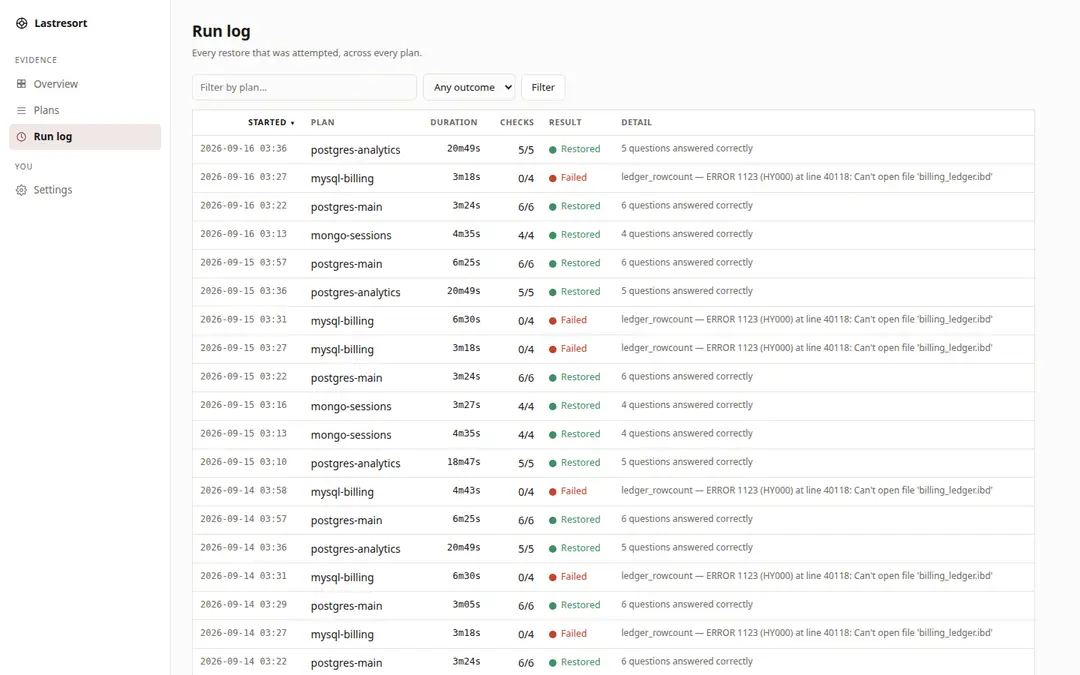Viewport: 1080px width, 675px height.
Task: Click mongo-sessions in the 2026-09-16 03:13 row
Action: (x=351, y=236)
